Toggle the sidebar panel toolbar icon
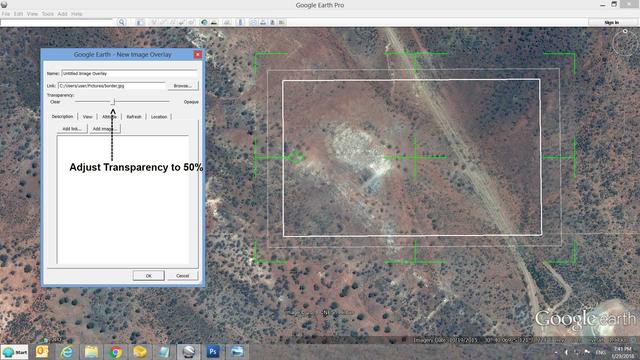The width and height of the screenshot is (640, 360). [x=140, y=22]
